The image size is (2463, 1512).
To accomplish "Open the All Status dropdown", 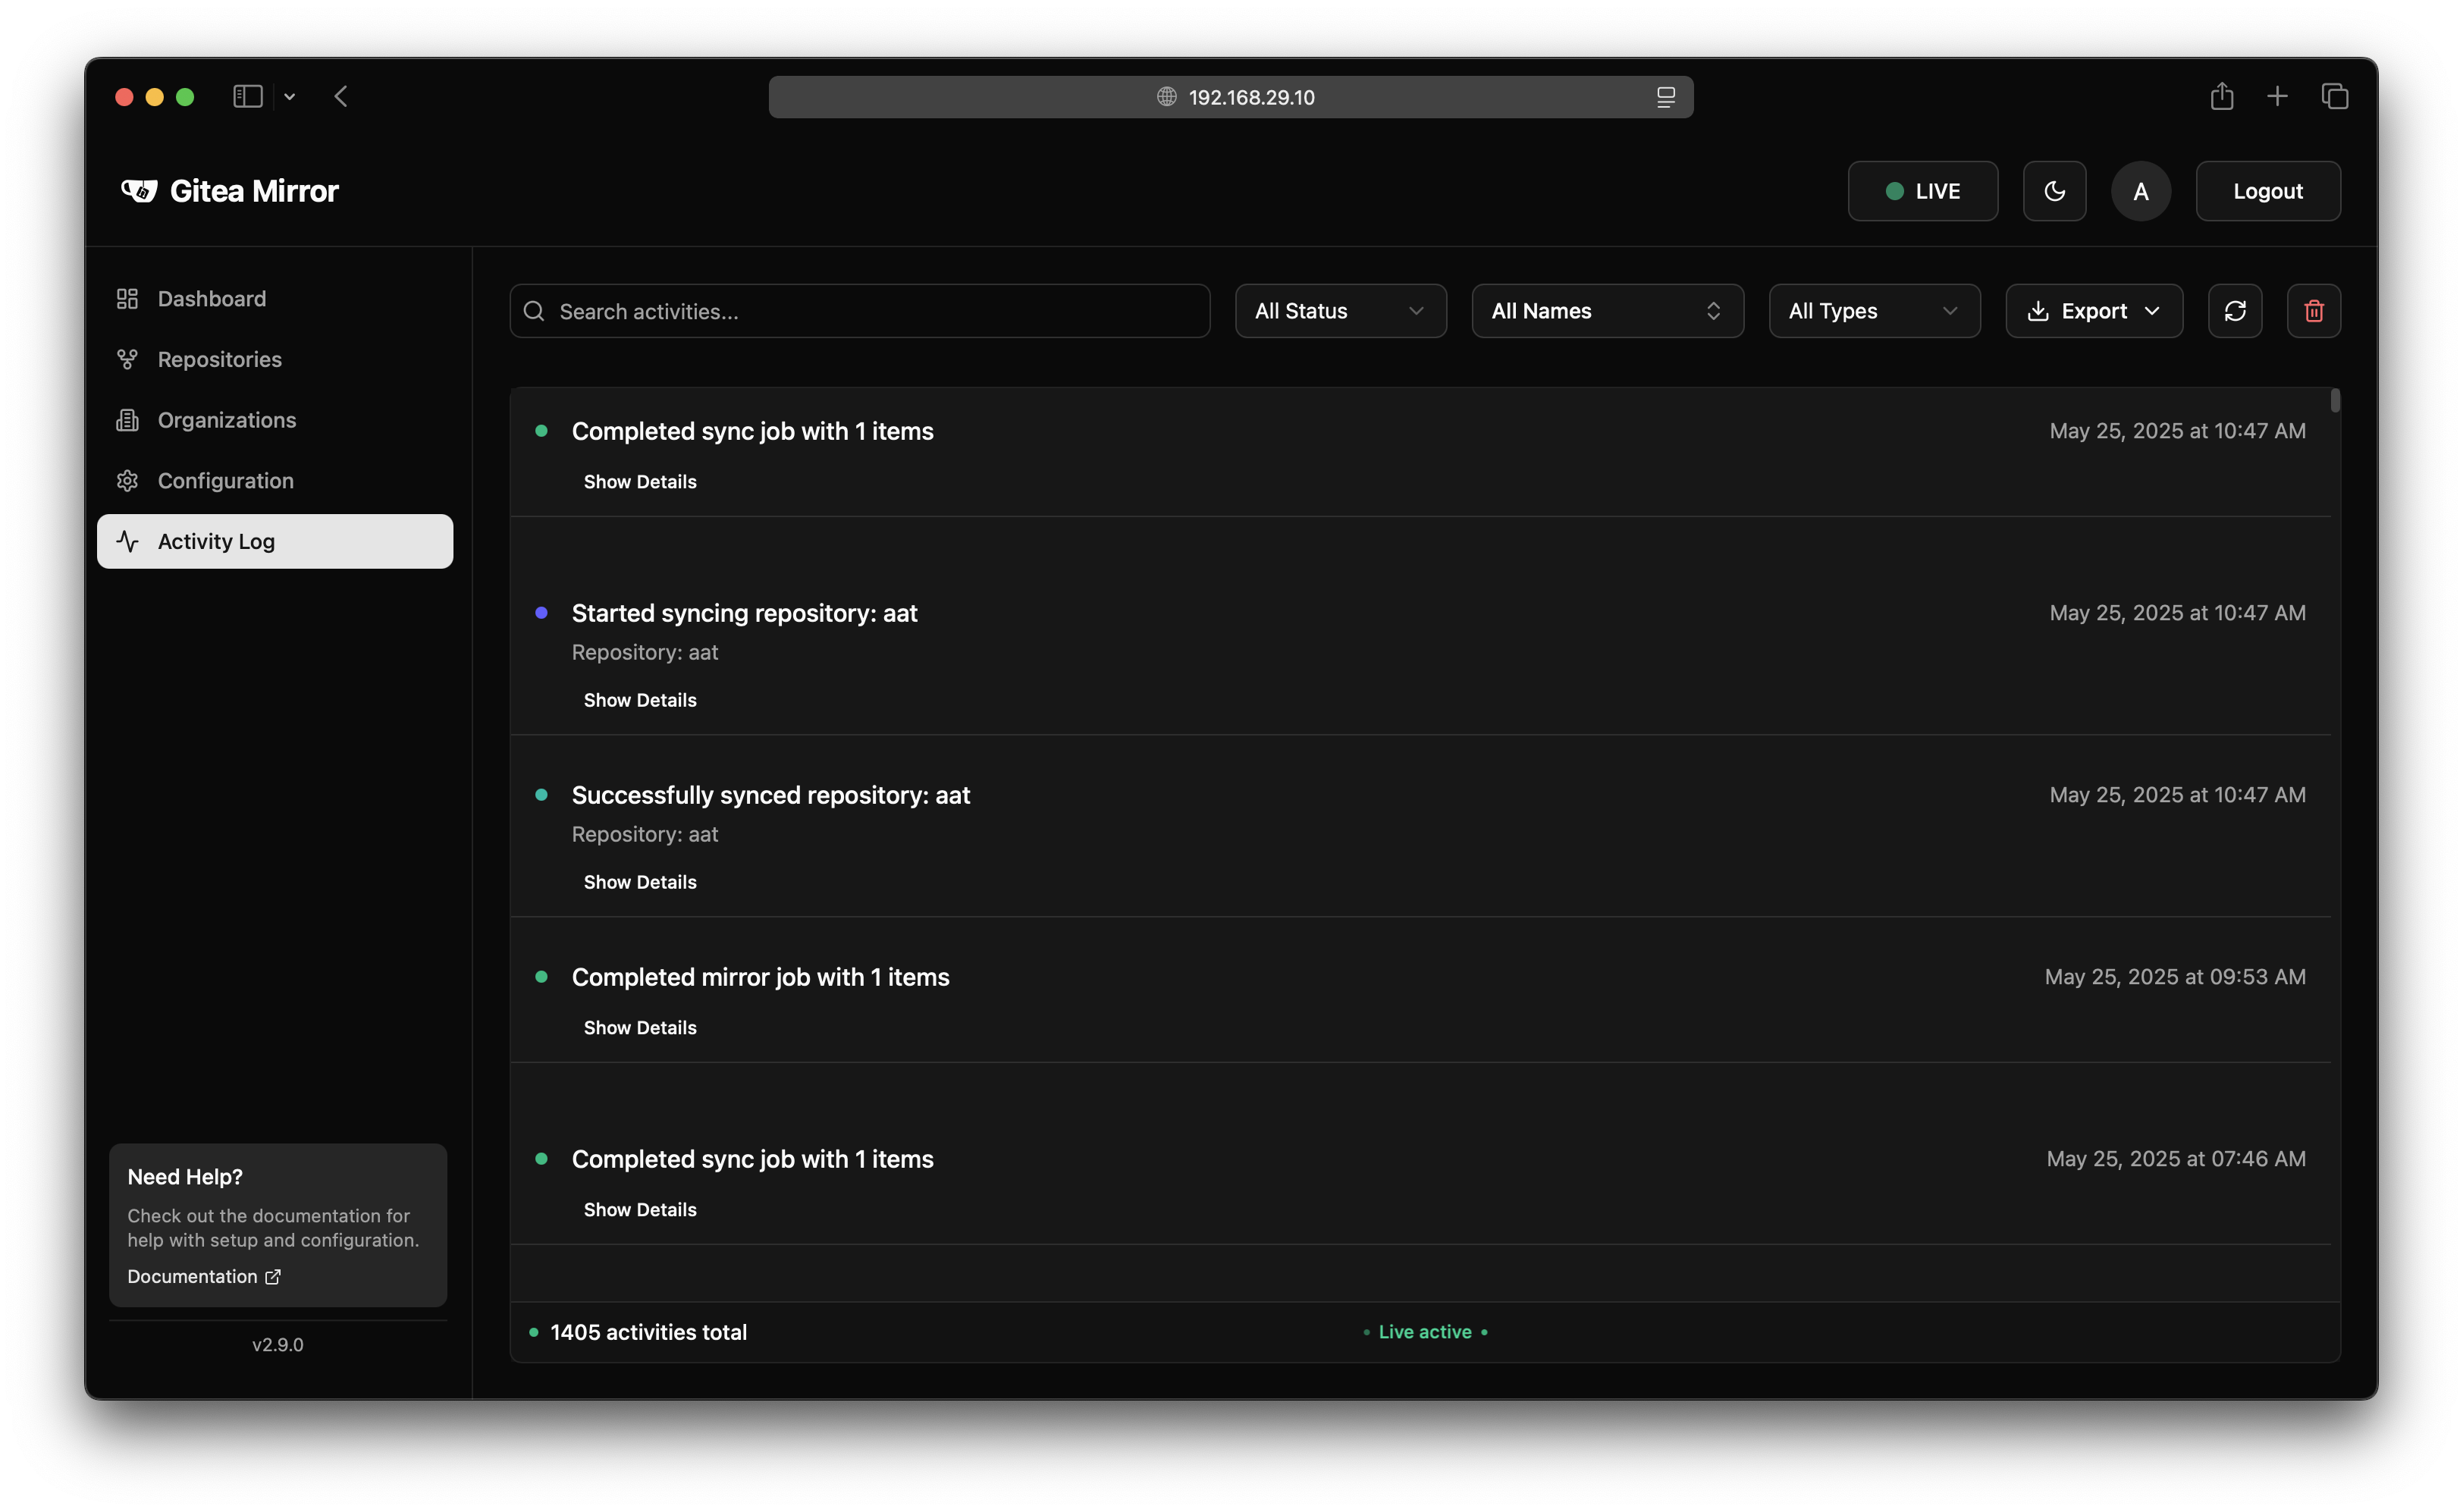I will coord(1340,311).
